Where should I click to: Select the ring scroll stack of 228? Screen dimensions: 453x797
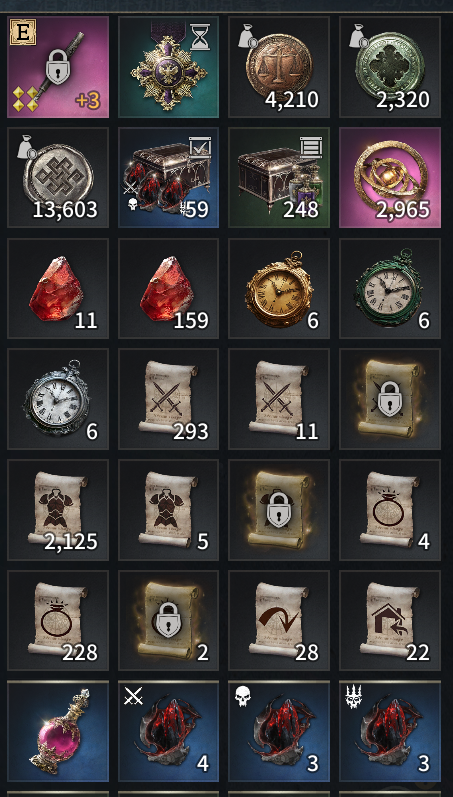coord(58,621)
